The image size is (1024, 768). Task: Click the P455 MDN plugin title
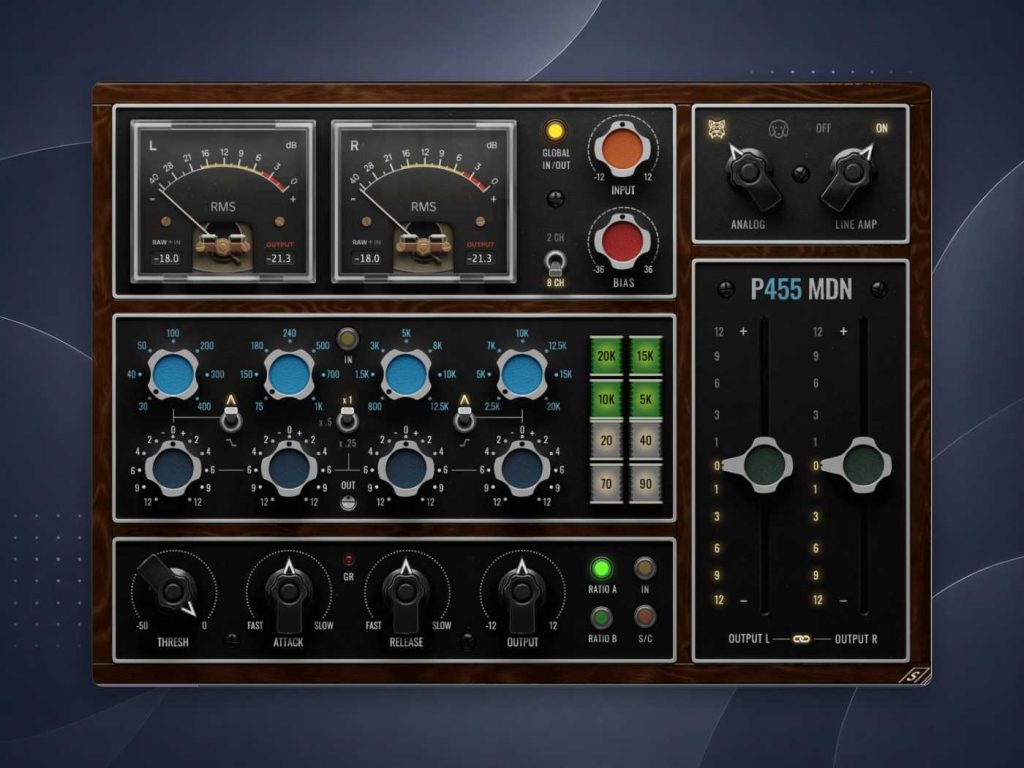(801, 289)
